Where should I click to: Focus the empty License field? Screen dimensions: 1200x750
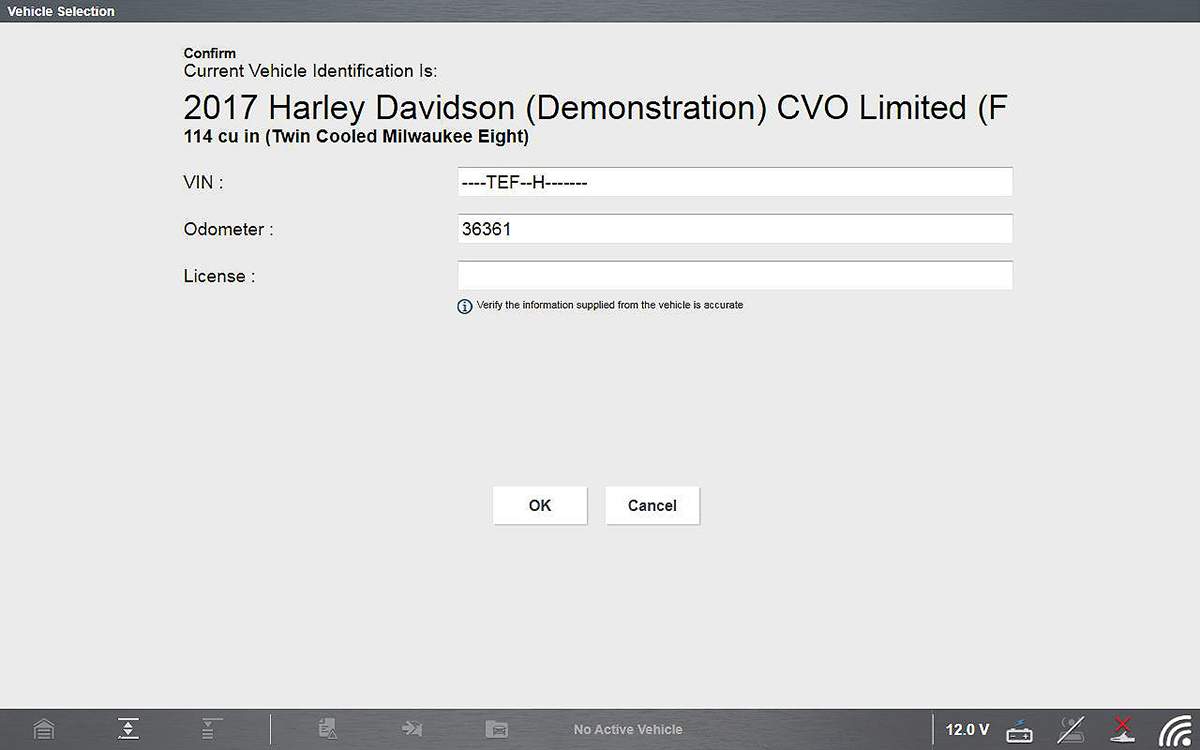pyautogui.click(x=735, y=276)
